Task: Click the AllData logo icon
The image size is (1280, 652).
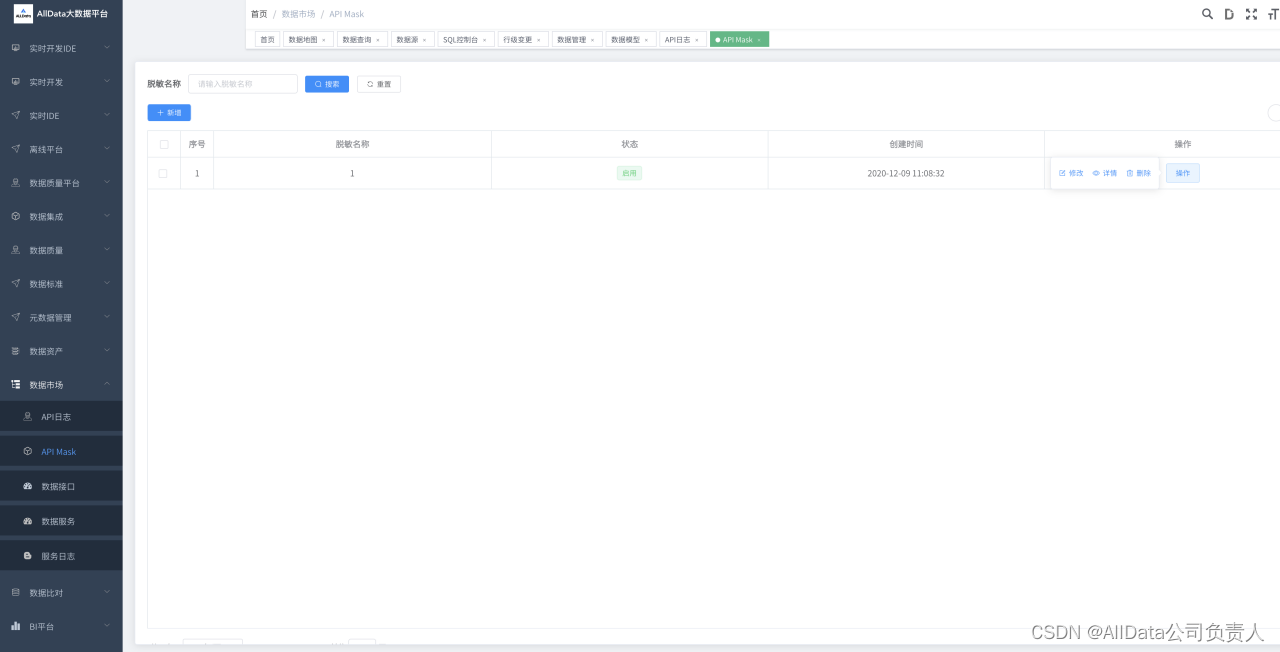Action: (23, 13)
